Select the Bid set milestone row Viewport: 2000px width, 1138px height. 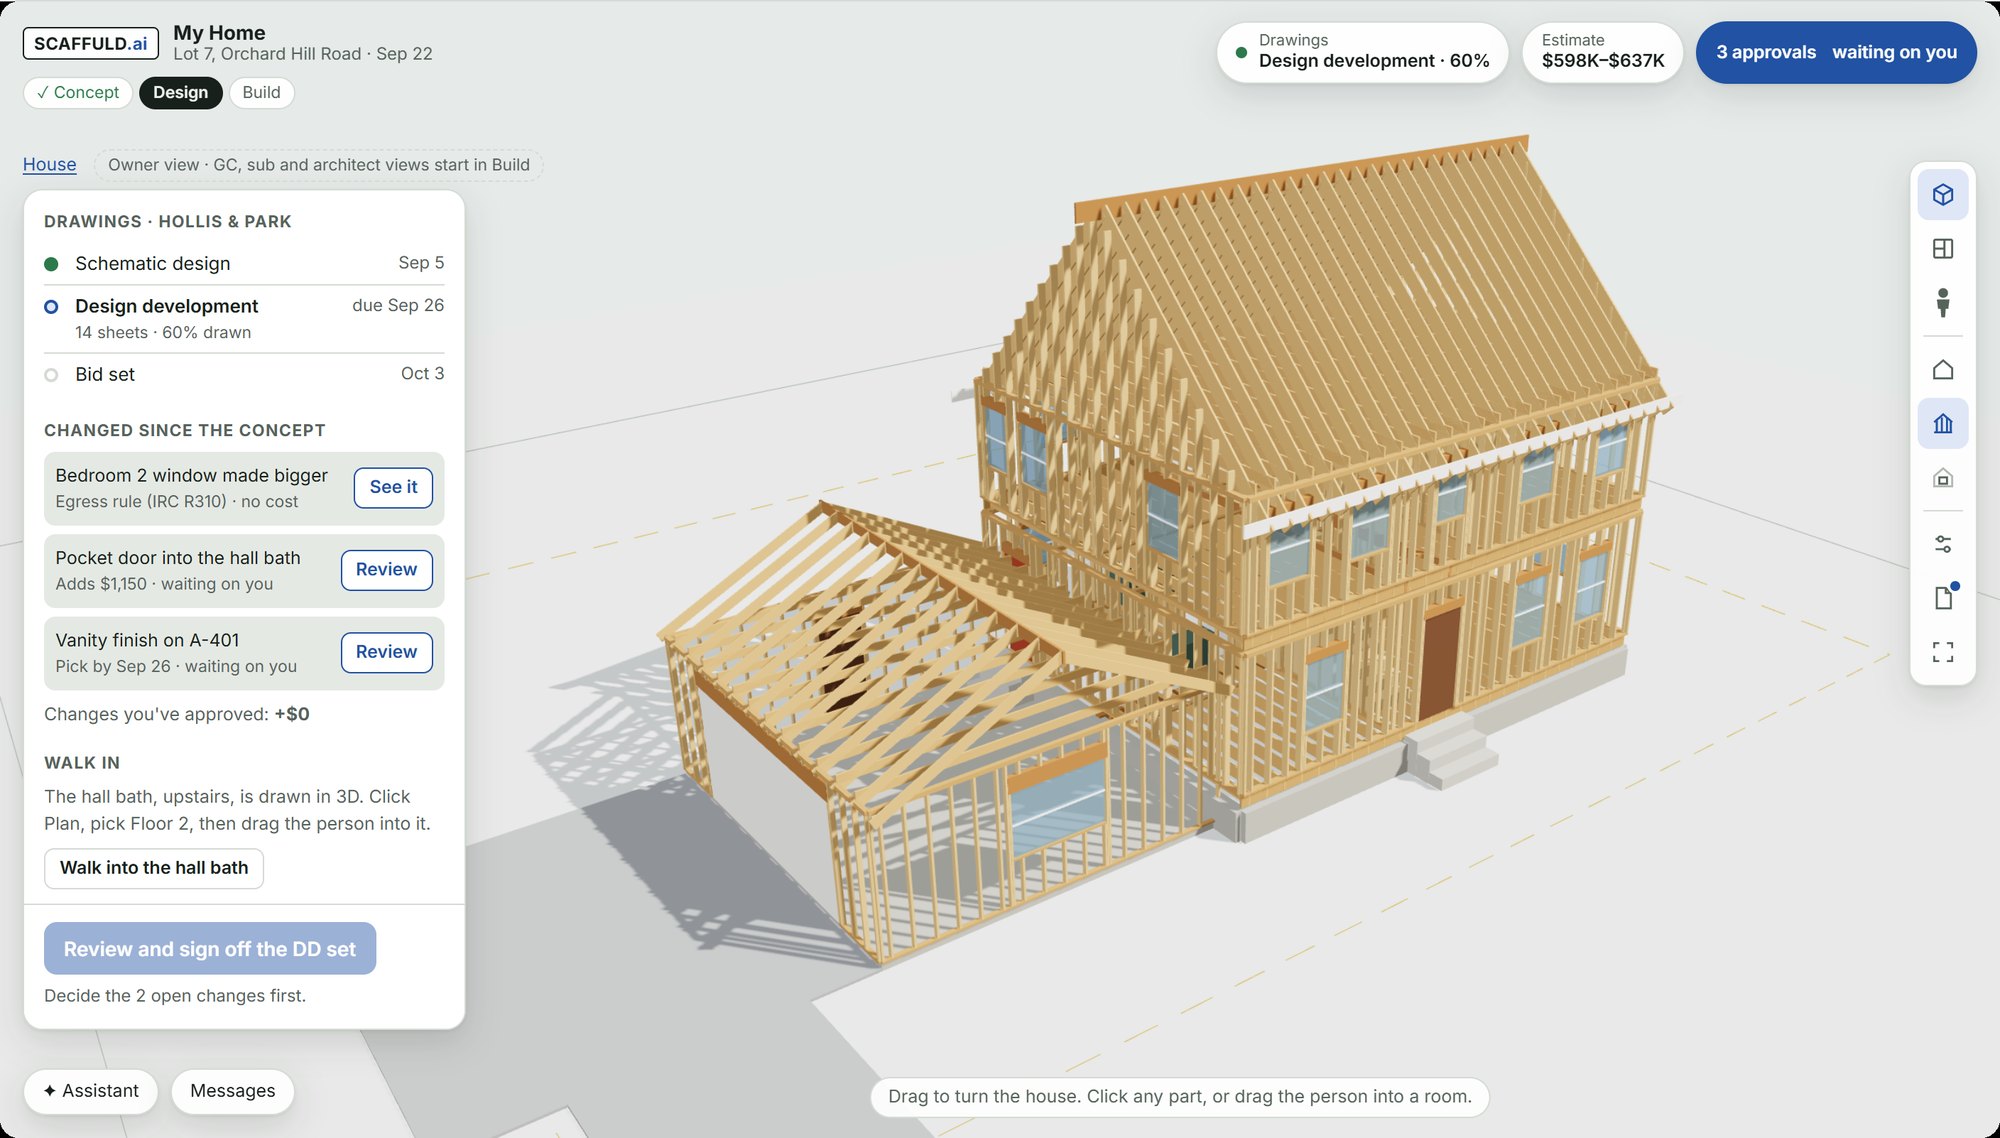tap(244, 374)
